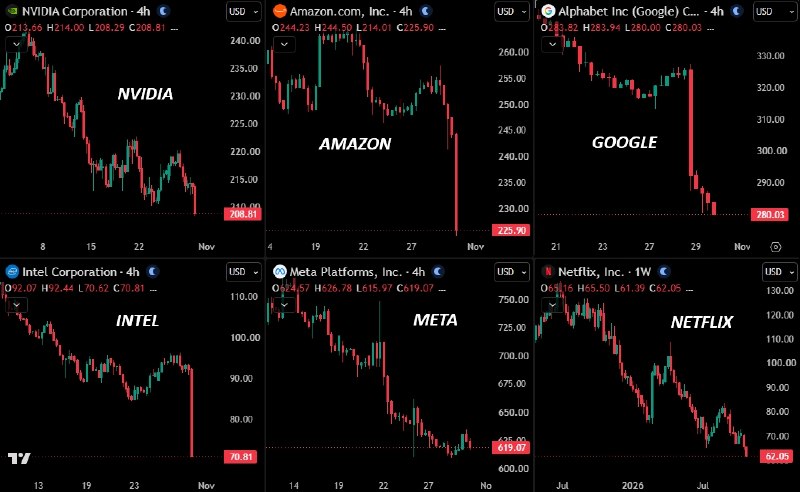Click the Alphabet Google logo icon
Screen dimensions: 800x492
pyautogui.click(x=548, y=11)
